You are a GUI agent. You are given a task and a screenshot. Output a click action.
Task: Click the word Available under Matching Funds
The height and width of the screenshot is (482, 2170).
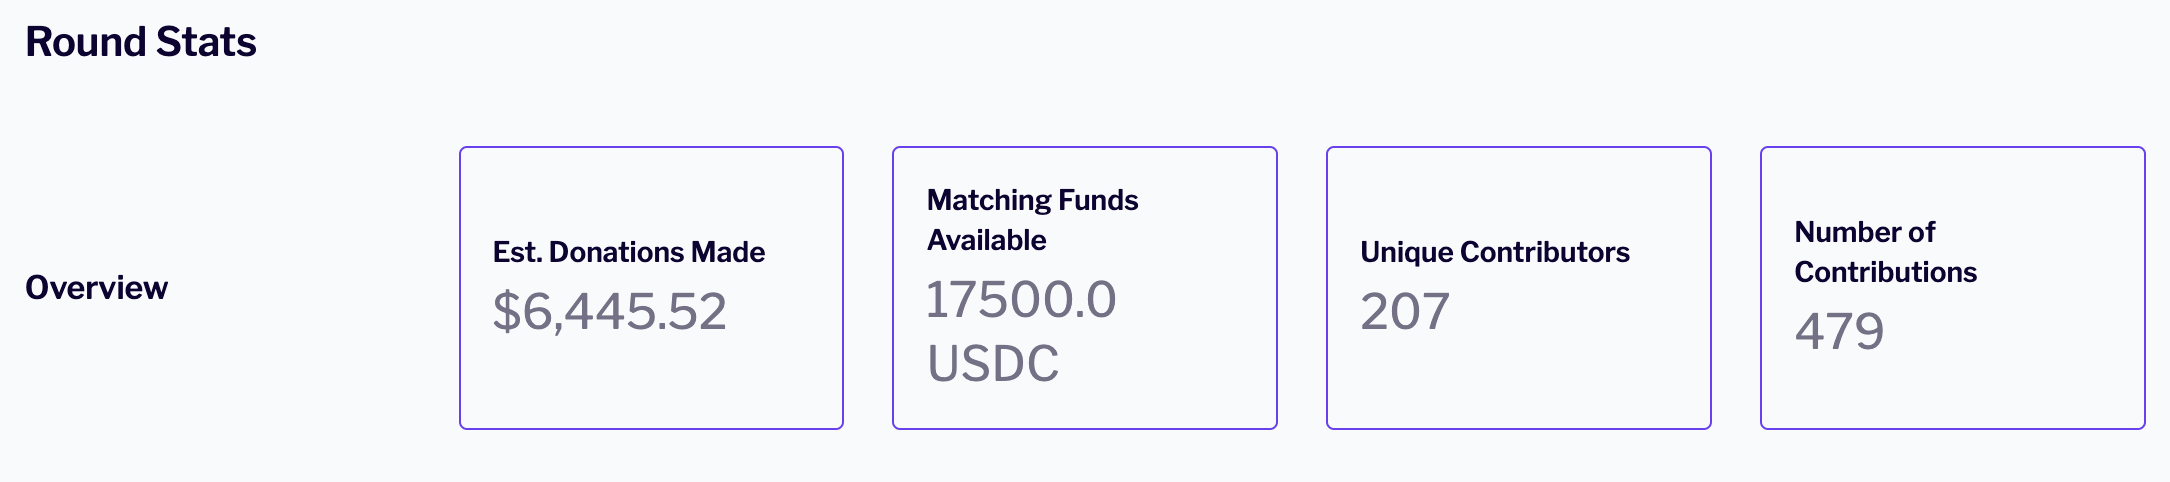986,240
